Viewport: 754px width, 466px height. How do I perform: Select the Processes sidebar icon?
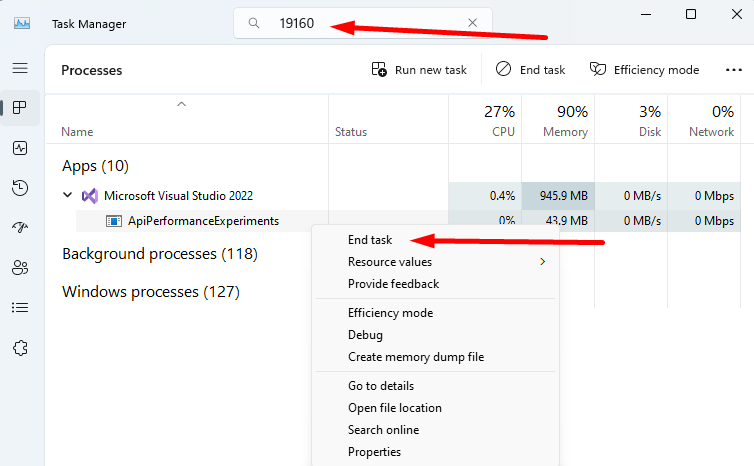(x=20, y=108)
